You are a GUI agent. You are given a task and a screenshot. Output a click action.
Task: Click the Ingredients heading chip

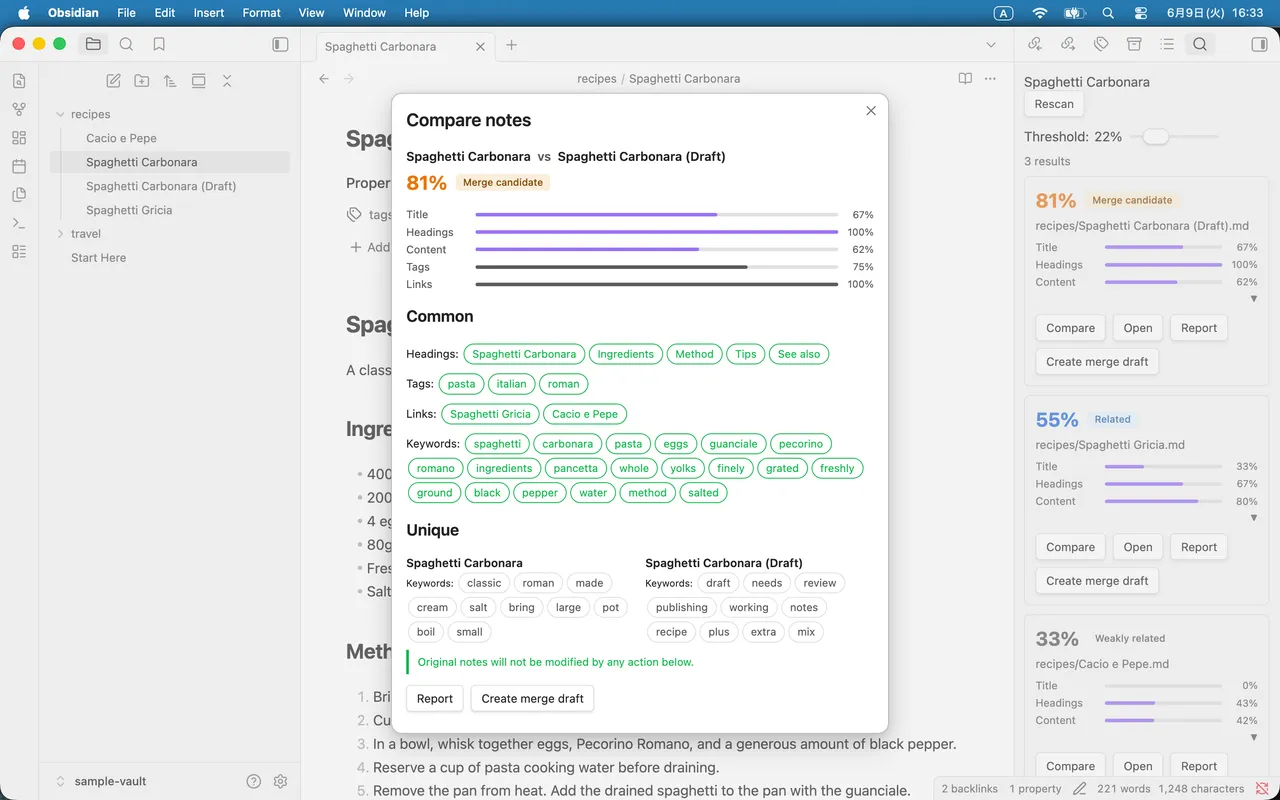click(x=625, y=354)
